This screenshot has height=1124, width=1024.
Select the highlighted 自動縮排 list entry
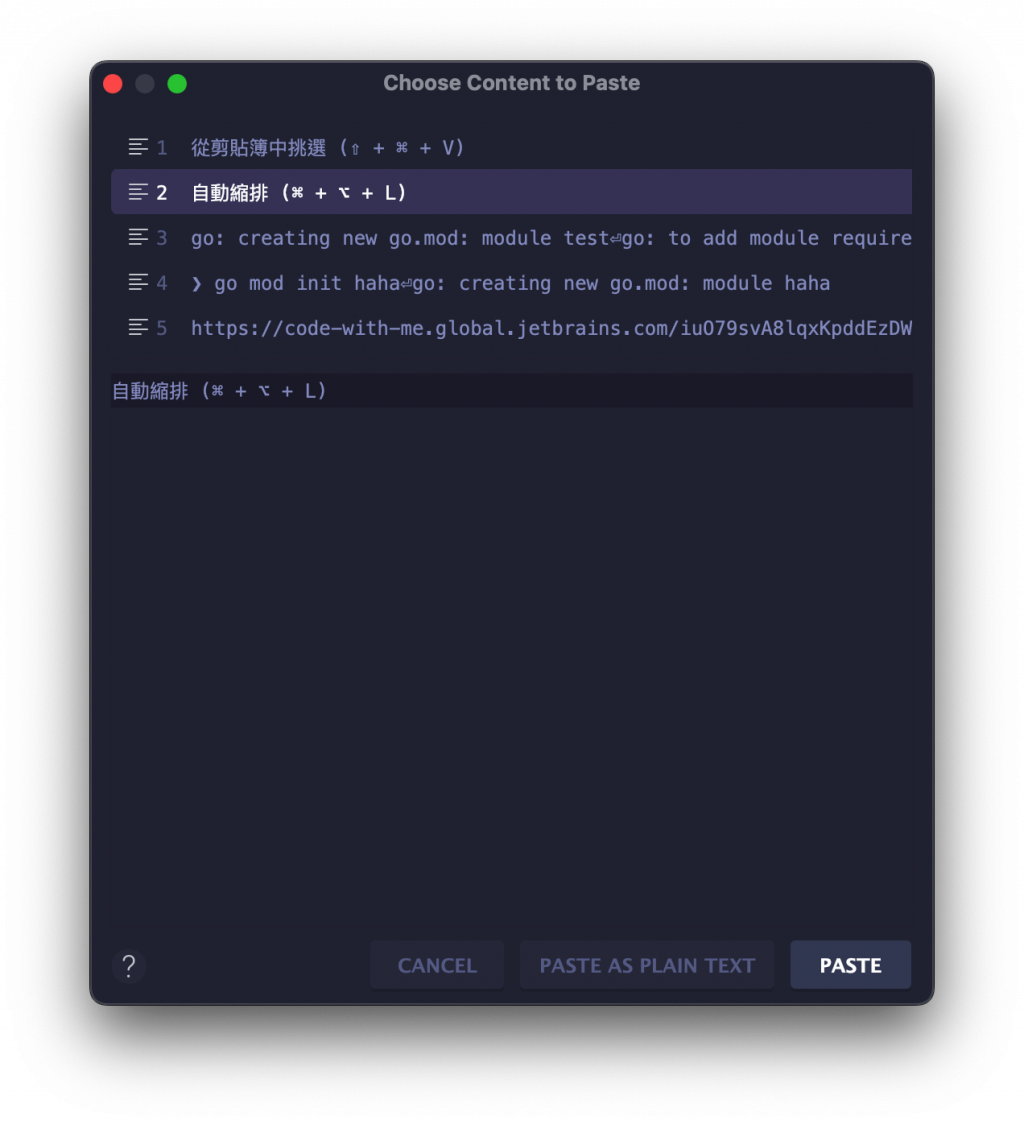click(300, 193)
